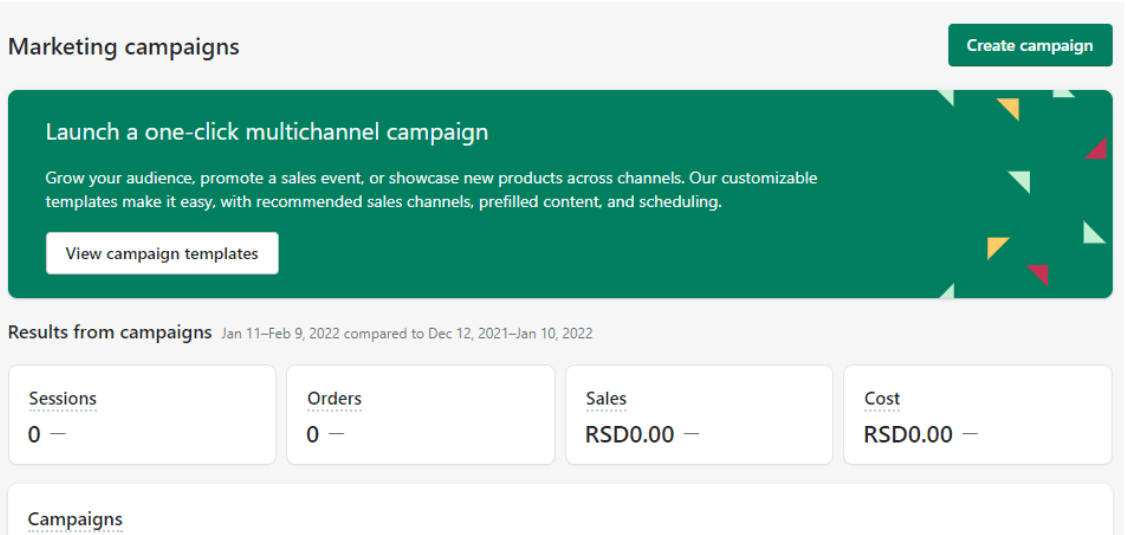Click the Results from campaigns heading
Image resolution: width=1126 pixels, height=535 pixels.
[110, 332]
